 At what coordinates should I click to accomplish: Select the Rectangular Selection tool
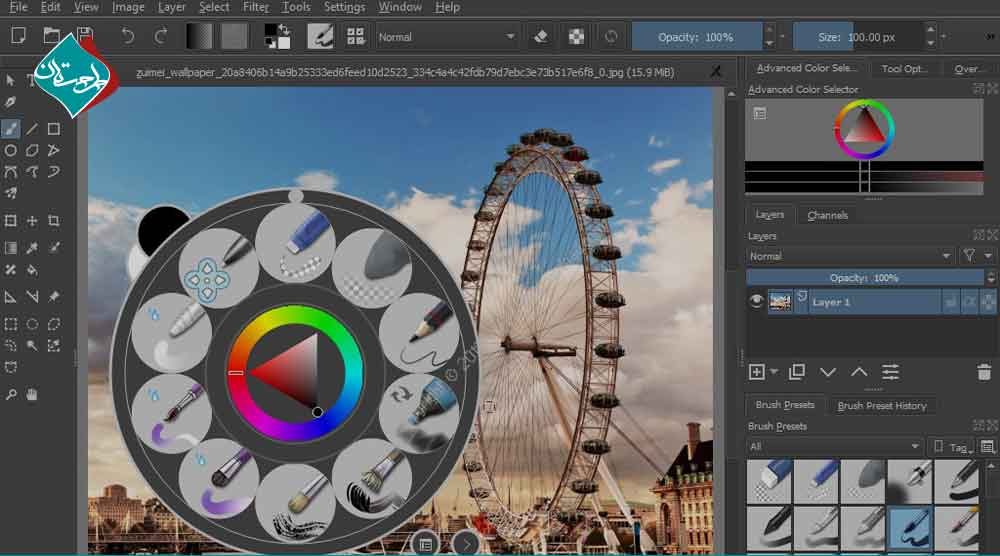pos(11,324)
